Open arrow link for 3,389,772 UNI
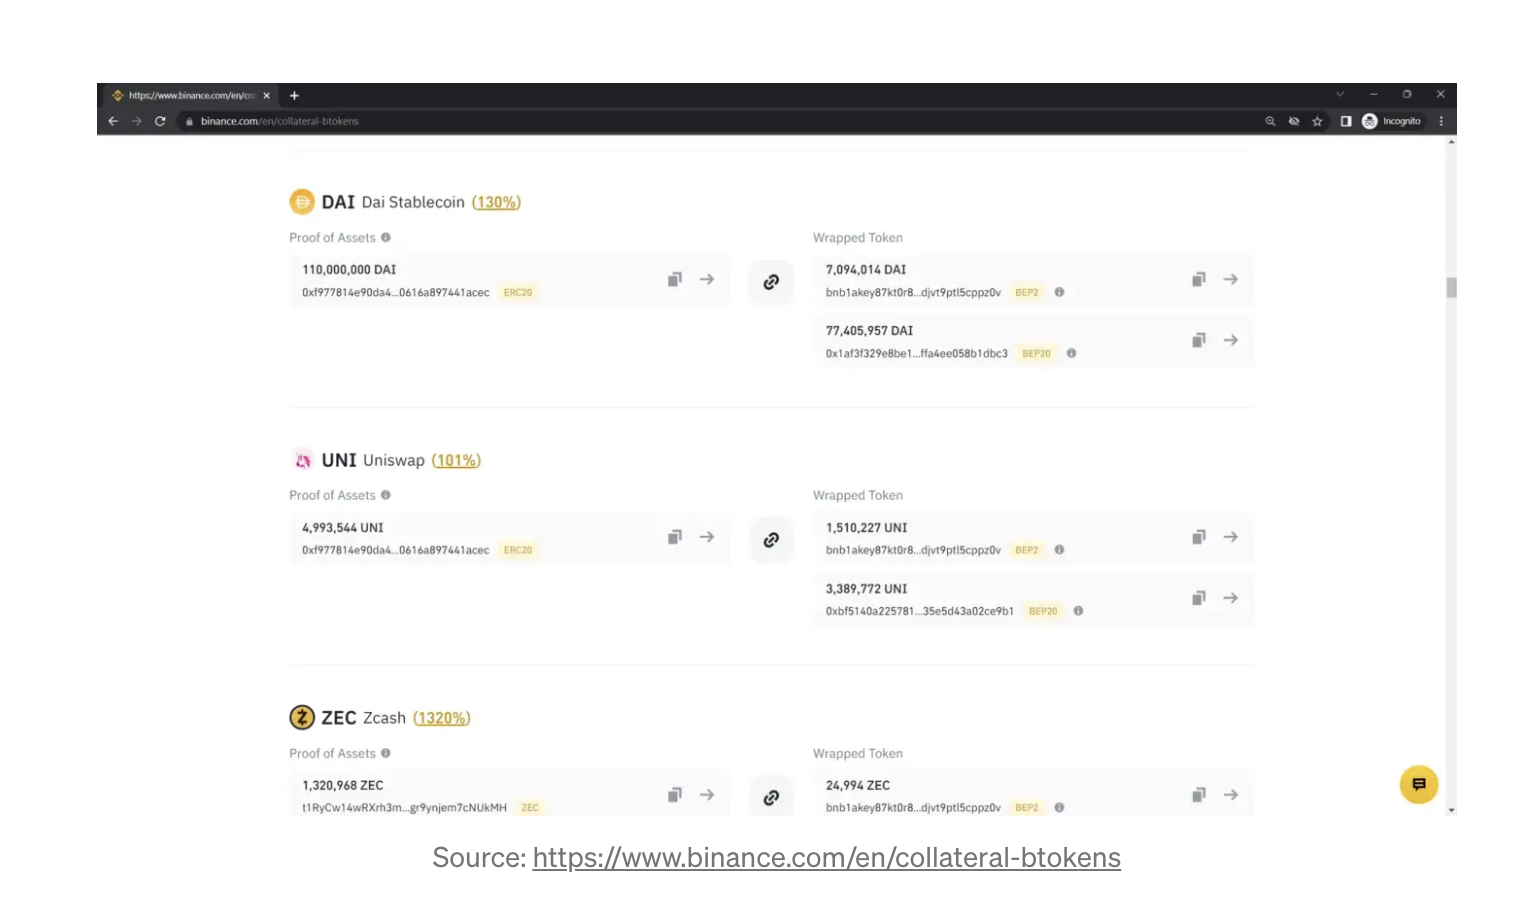 click(1231, 599)
